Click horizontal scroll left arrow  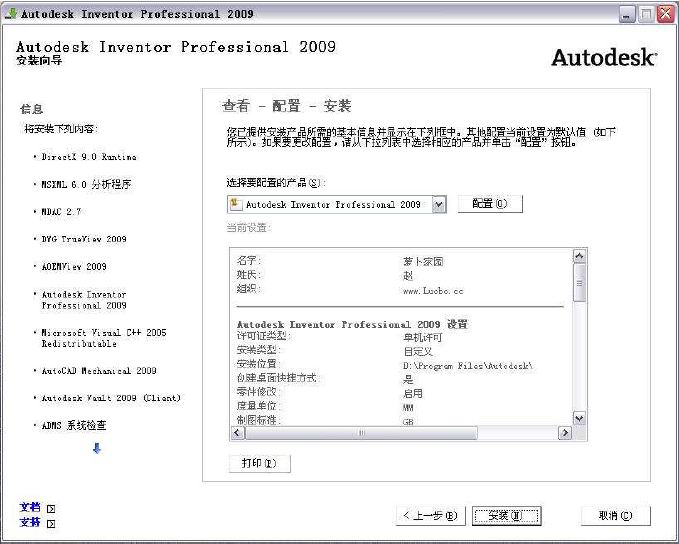coord(237,432)
